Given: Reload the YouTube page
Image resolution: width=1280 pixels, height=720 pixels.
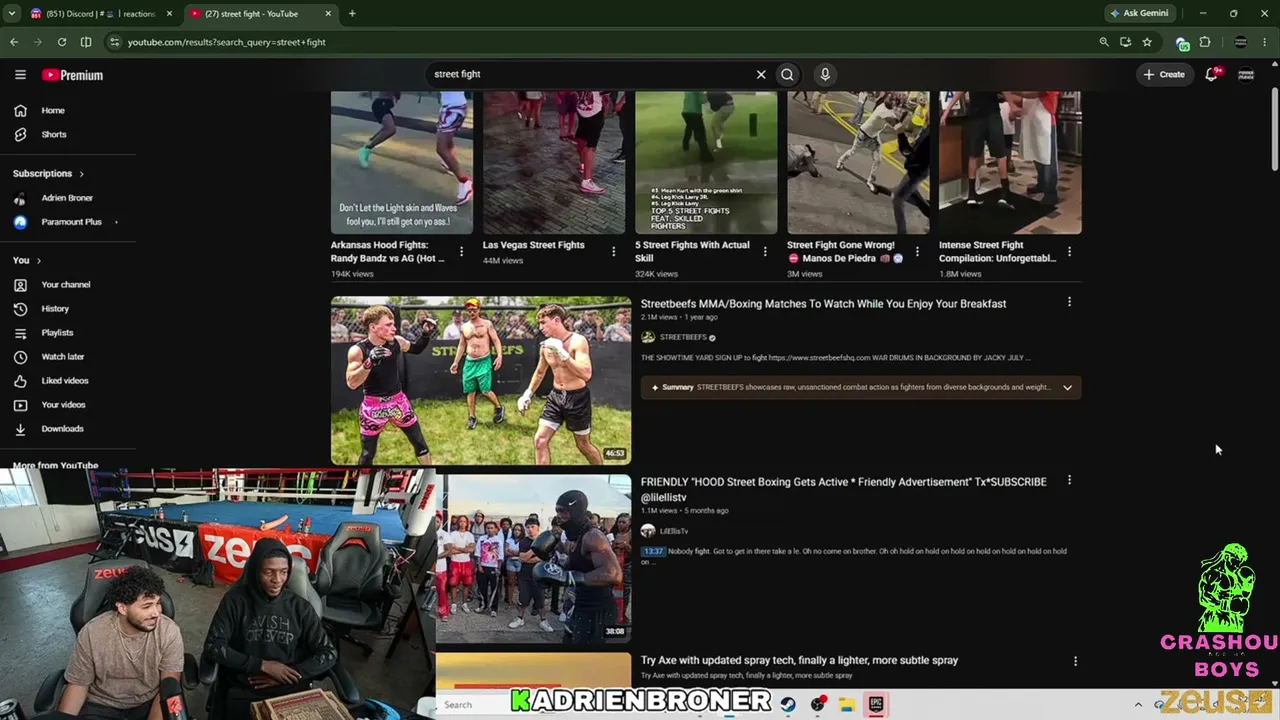Looking at the screenshot, I should [x=62, y=42].
